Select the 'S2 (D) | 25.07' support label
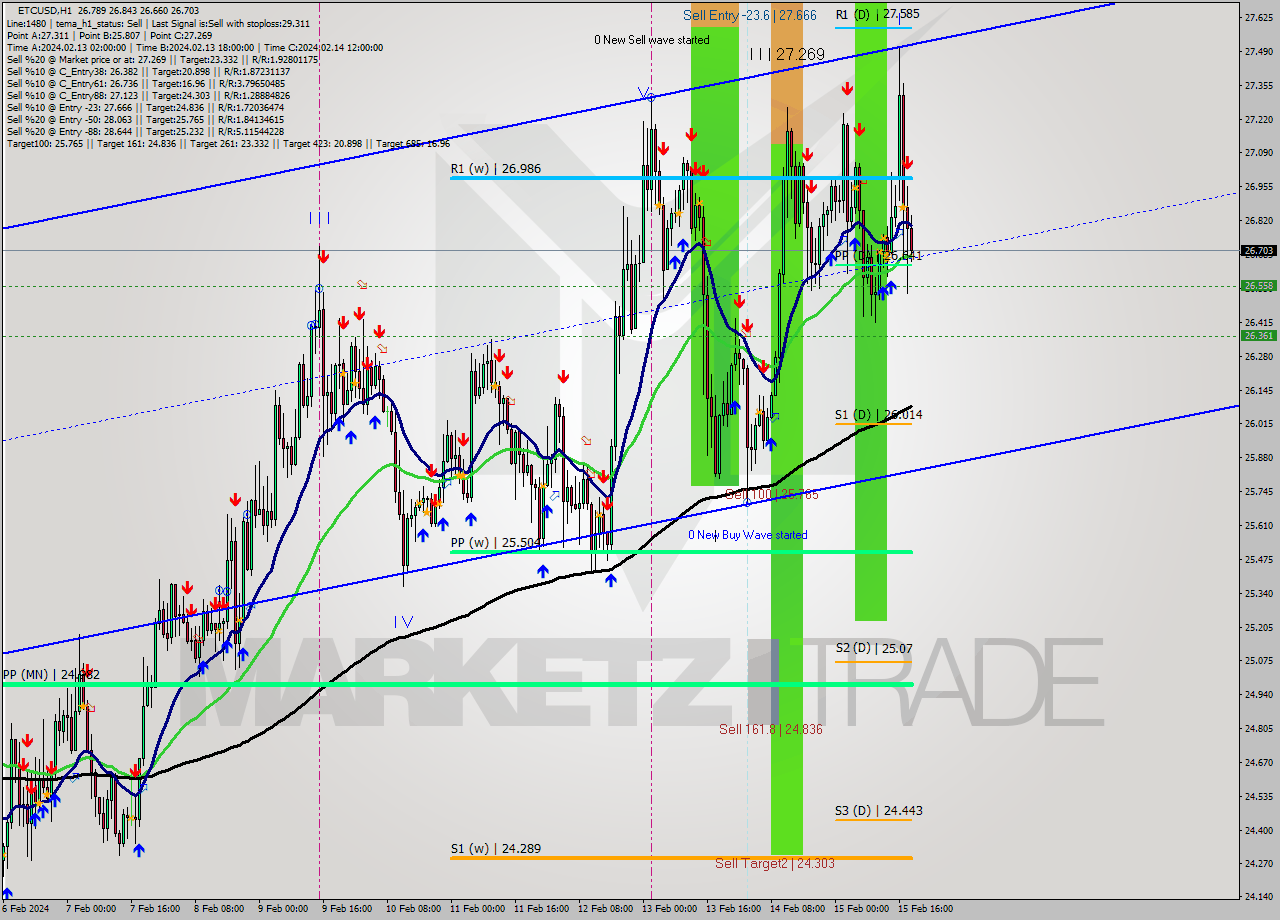 coord(874,648)
